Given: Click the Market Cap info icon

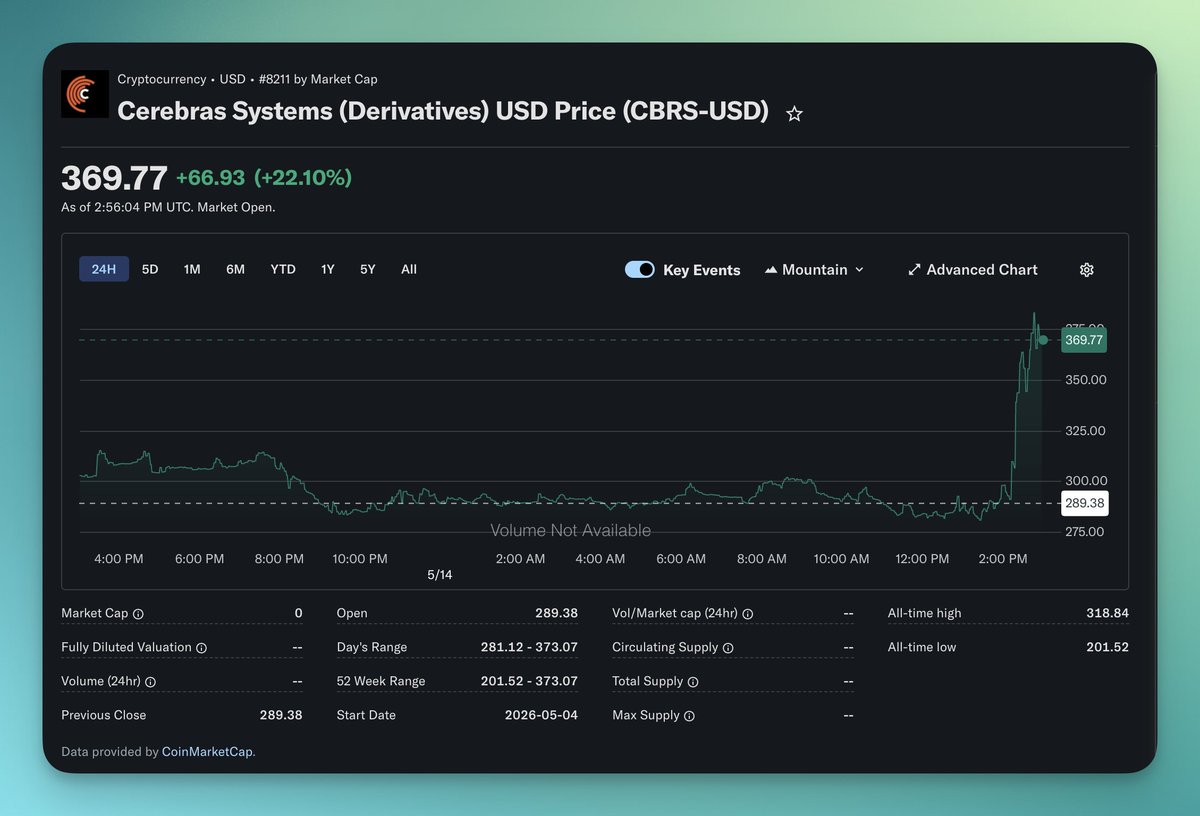Looking at the screenshot, I should 138,614.
